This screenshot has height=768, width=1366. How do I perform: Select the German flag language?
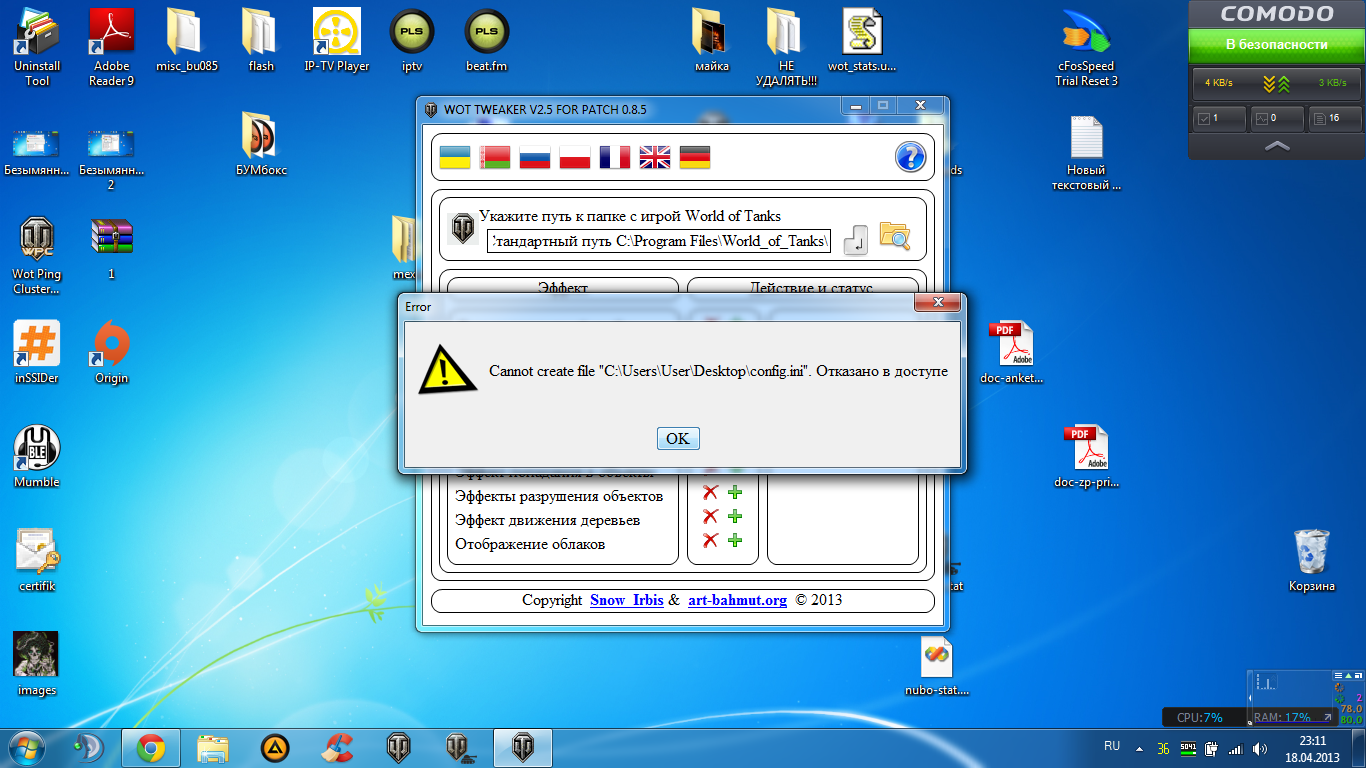(695, 157)
